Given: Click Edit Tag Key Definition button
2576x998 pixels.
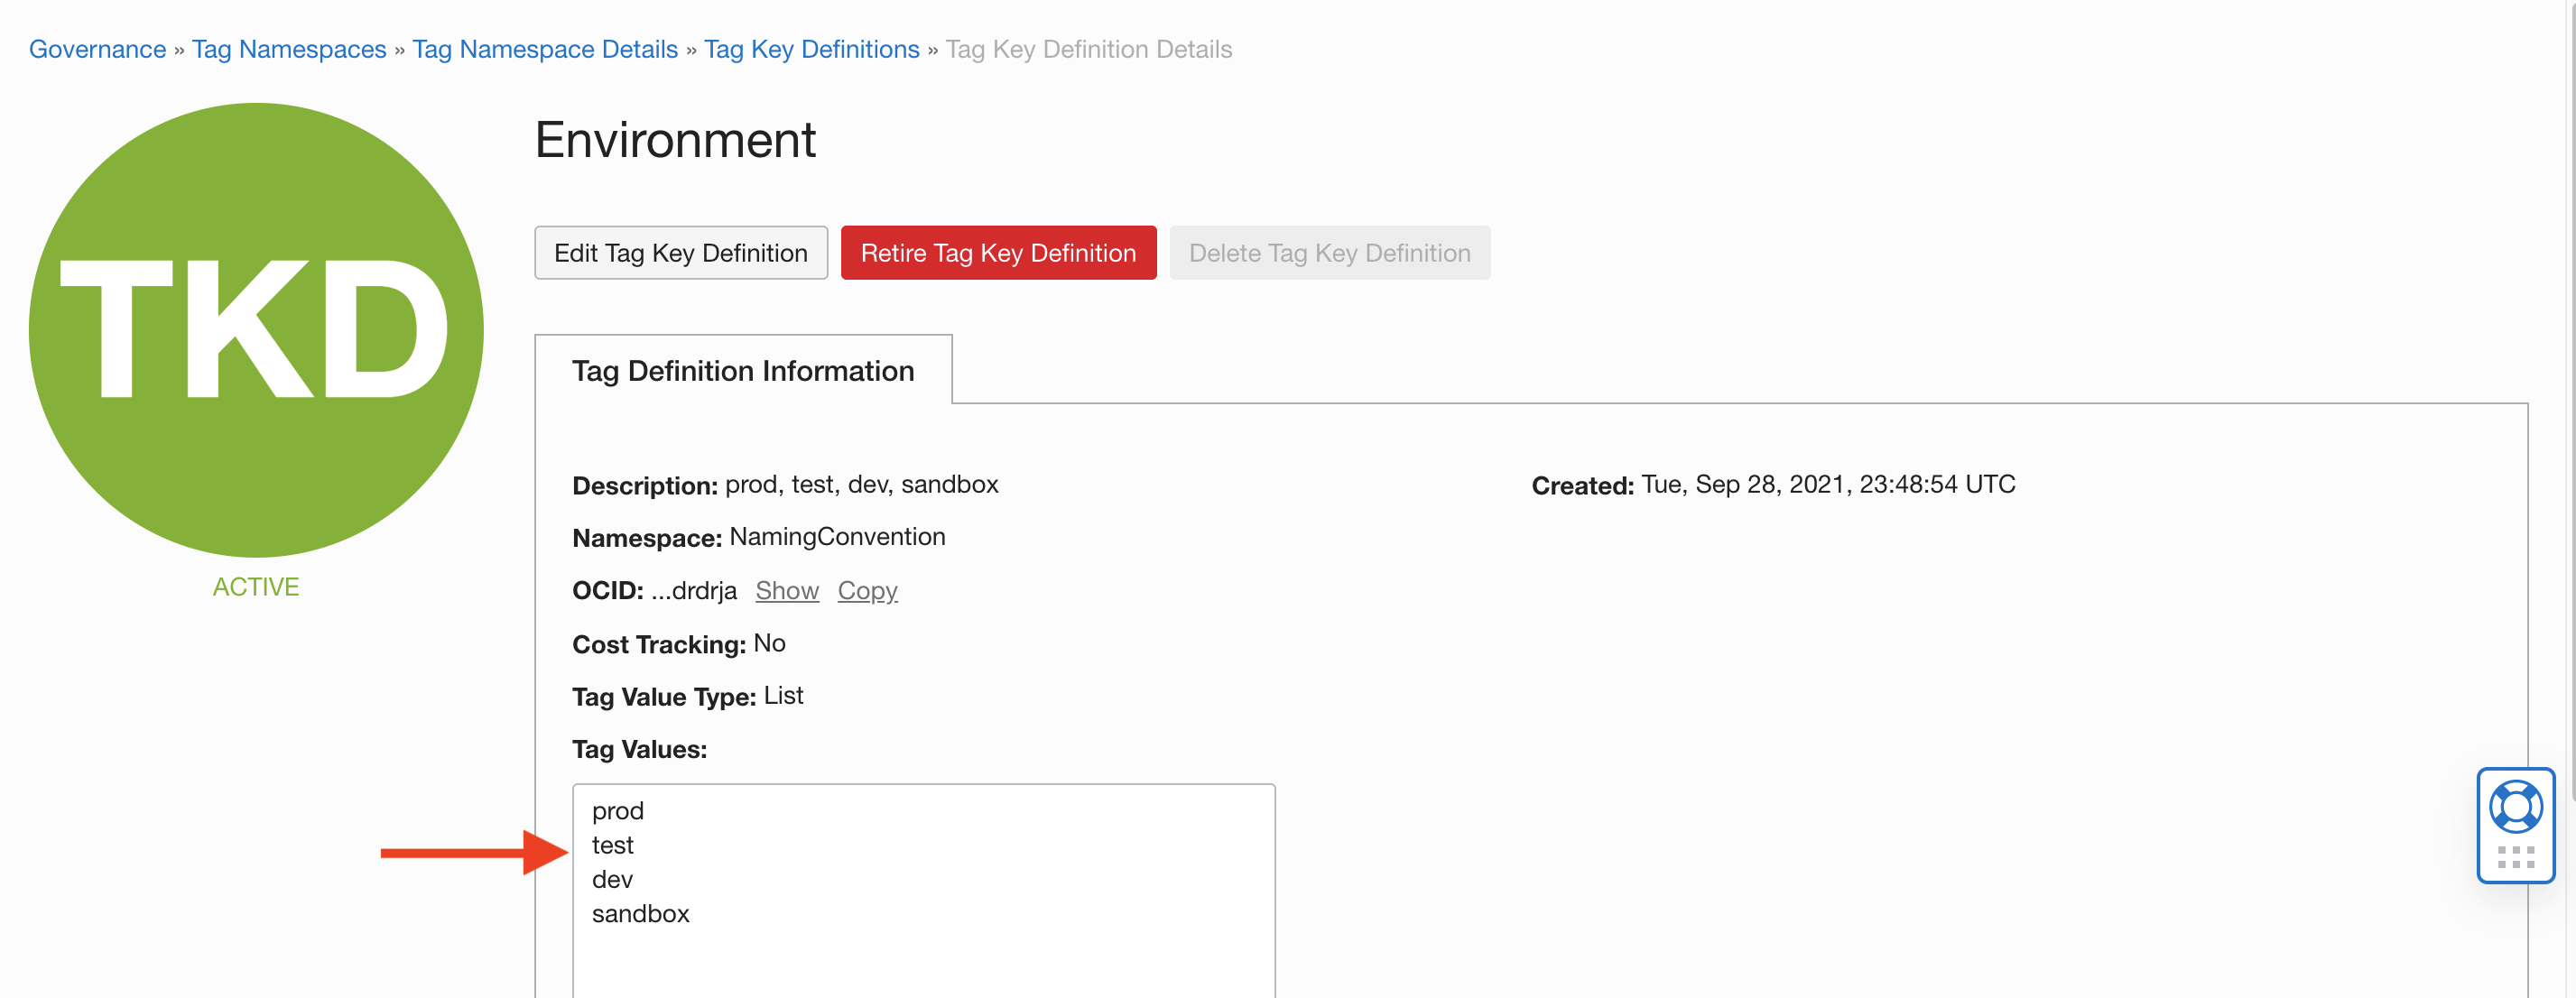Looking at the screenshot, I should (680, 253).
